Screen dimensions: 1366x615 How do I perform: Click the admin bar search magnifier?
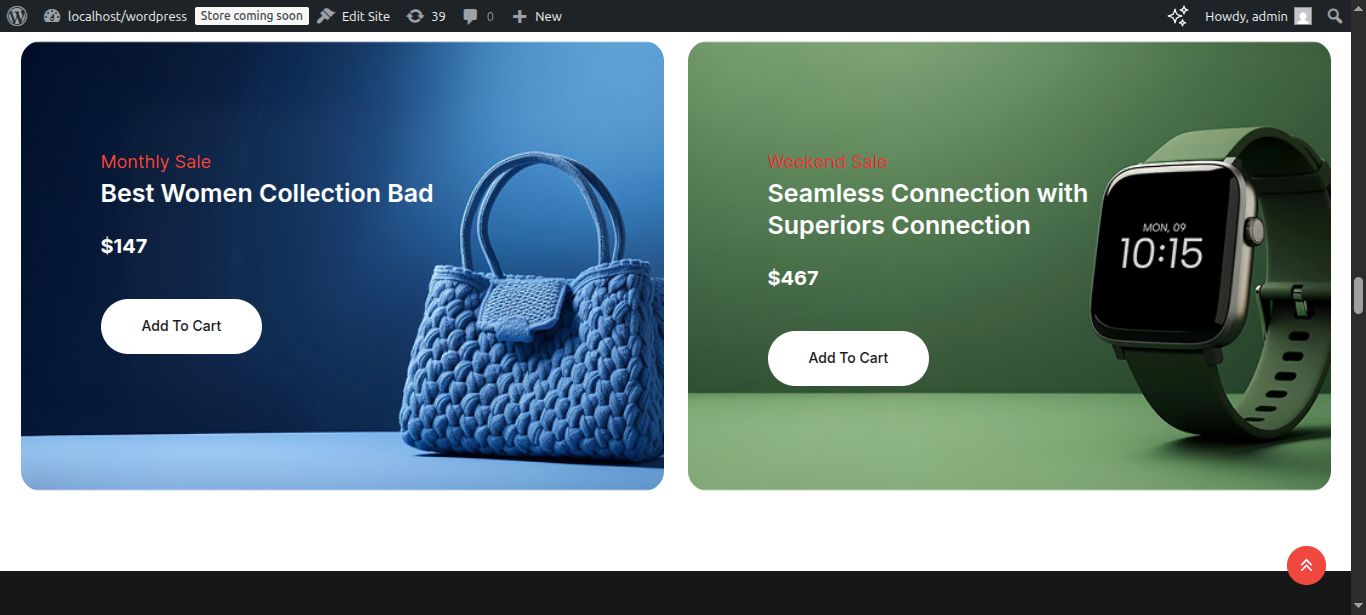[1334, 16]
